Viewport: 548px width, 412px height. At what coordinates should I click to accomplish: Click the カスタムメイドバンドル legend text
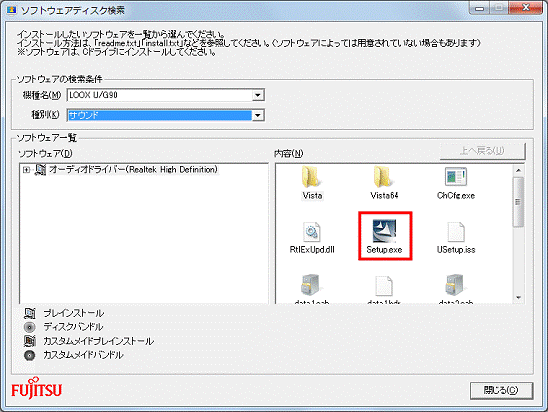(83, 355)
